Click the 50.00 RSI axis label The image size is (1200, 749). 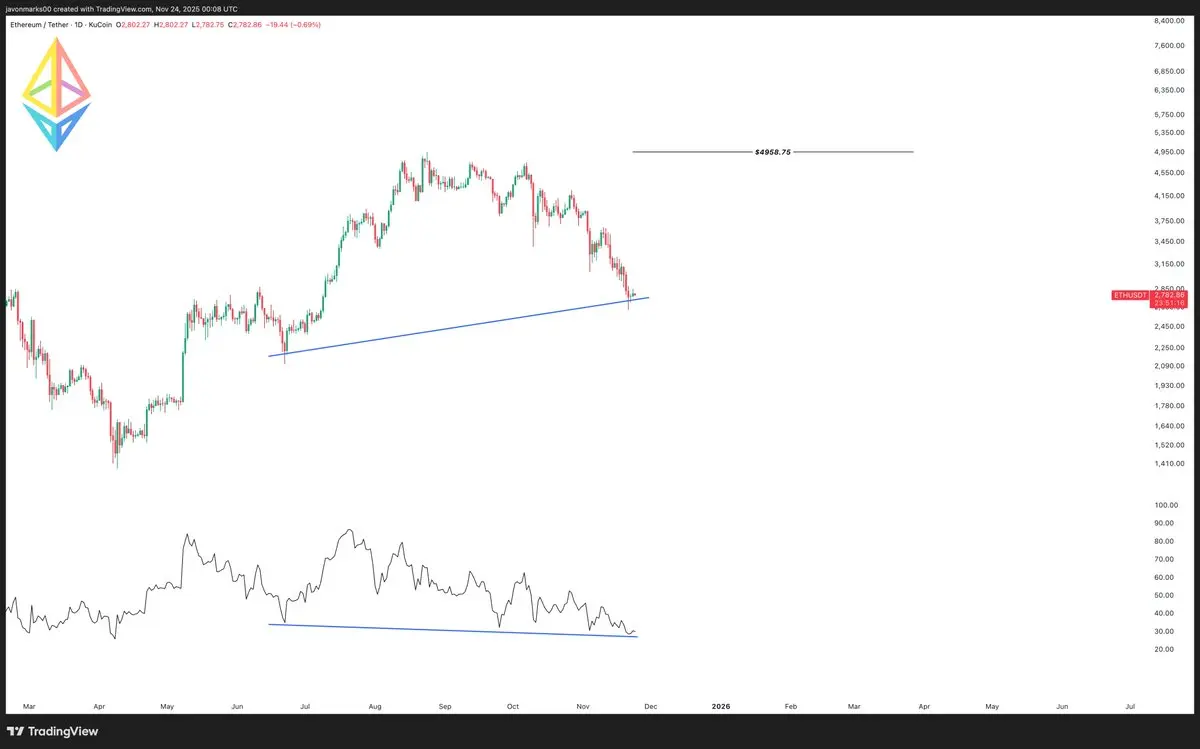pyautogui.click(x=1164, y=595)
